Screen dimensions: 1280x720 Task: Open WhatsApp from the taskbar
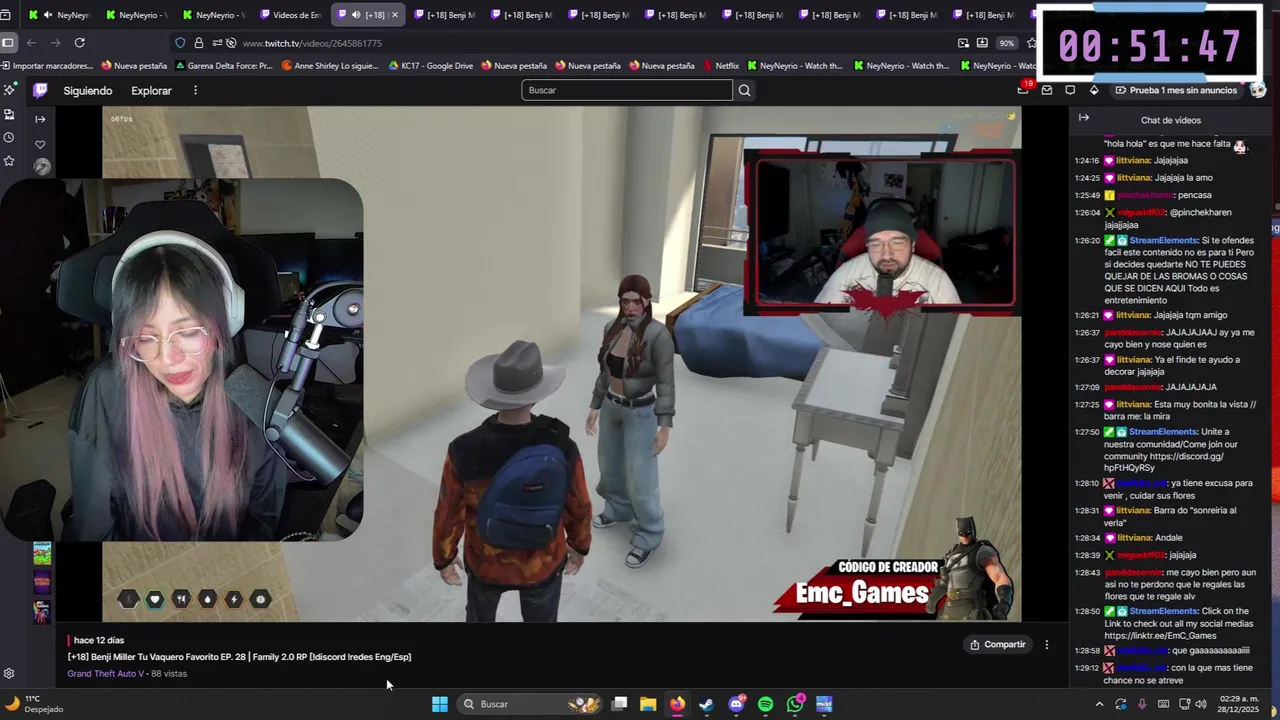795,704
